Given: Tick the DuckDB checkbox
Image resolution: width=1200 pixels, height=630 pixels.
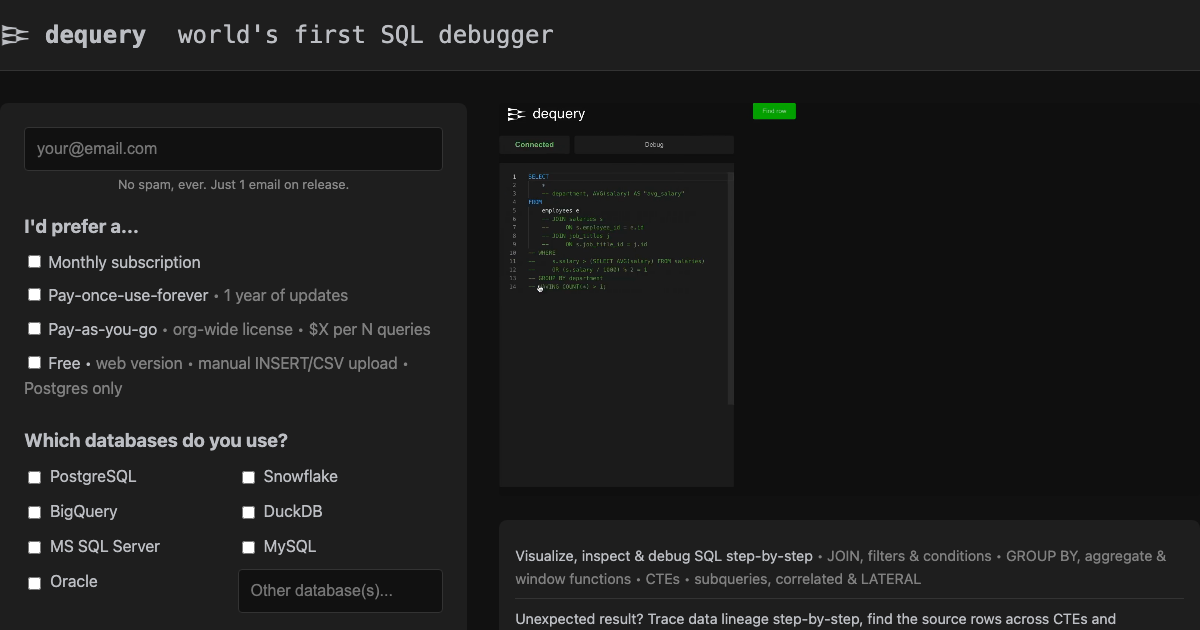Looking at the screenshot, I should pyautogui.click(x=248, y=512).
